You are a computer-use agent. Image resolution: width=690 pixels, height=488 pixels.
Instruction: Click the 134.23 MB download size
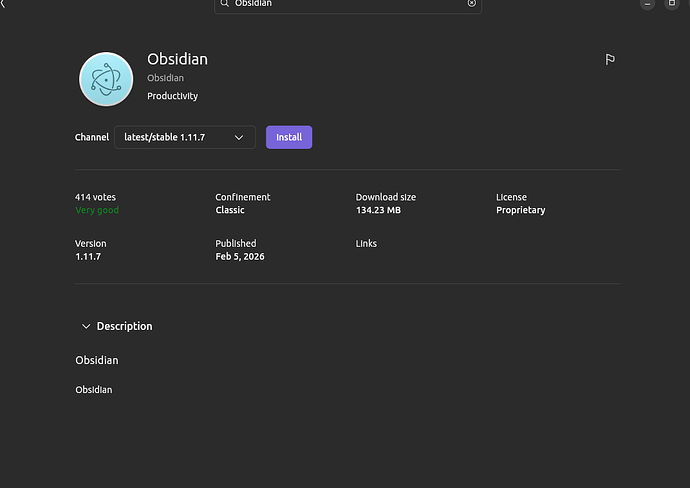380,210
